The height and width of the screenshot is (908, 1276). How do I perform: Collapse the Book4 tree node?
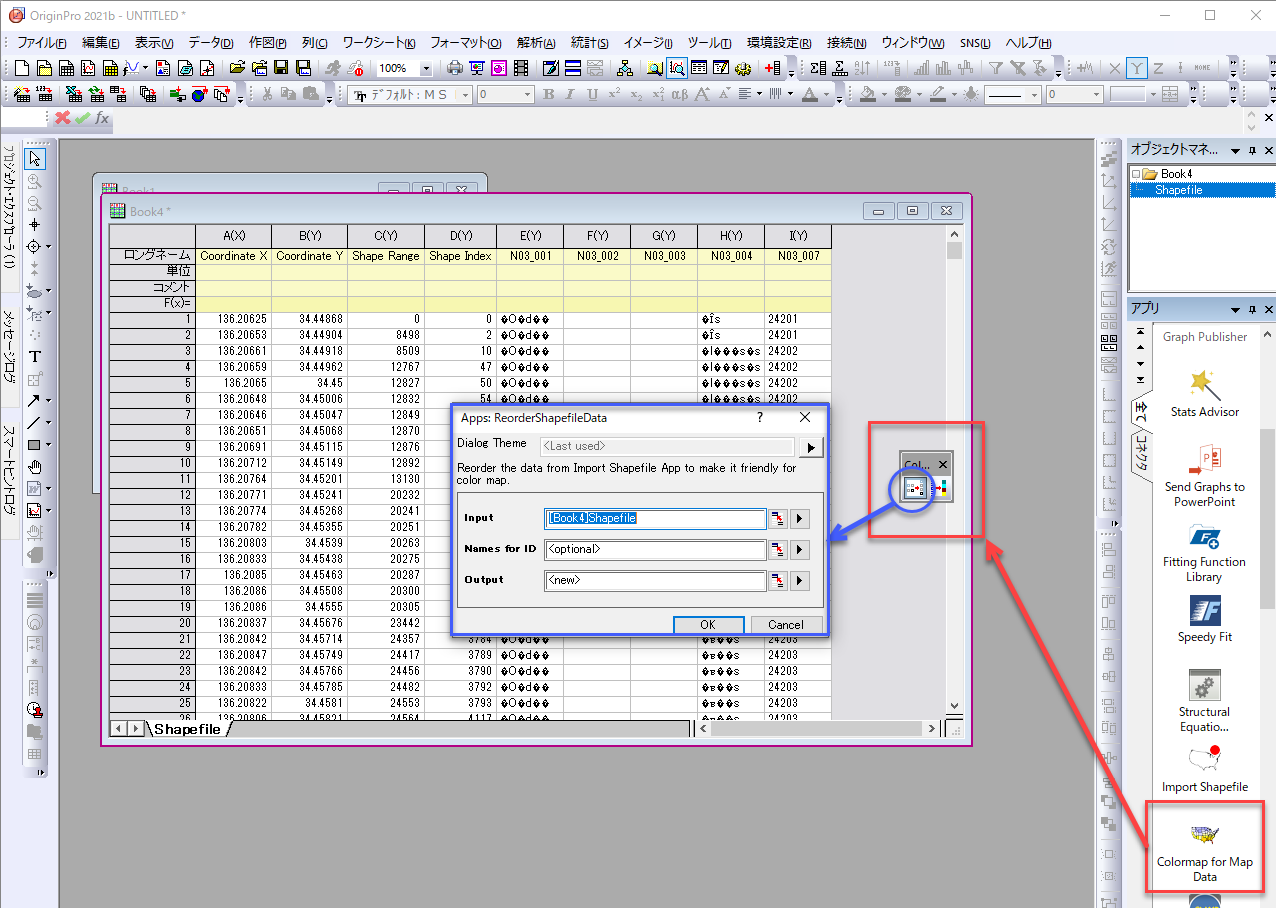click(x=1136, y=175)
